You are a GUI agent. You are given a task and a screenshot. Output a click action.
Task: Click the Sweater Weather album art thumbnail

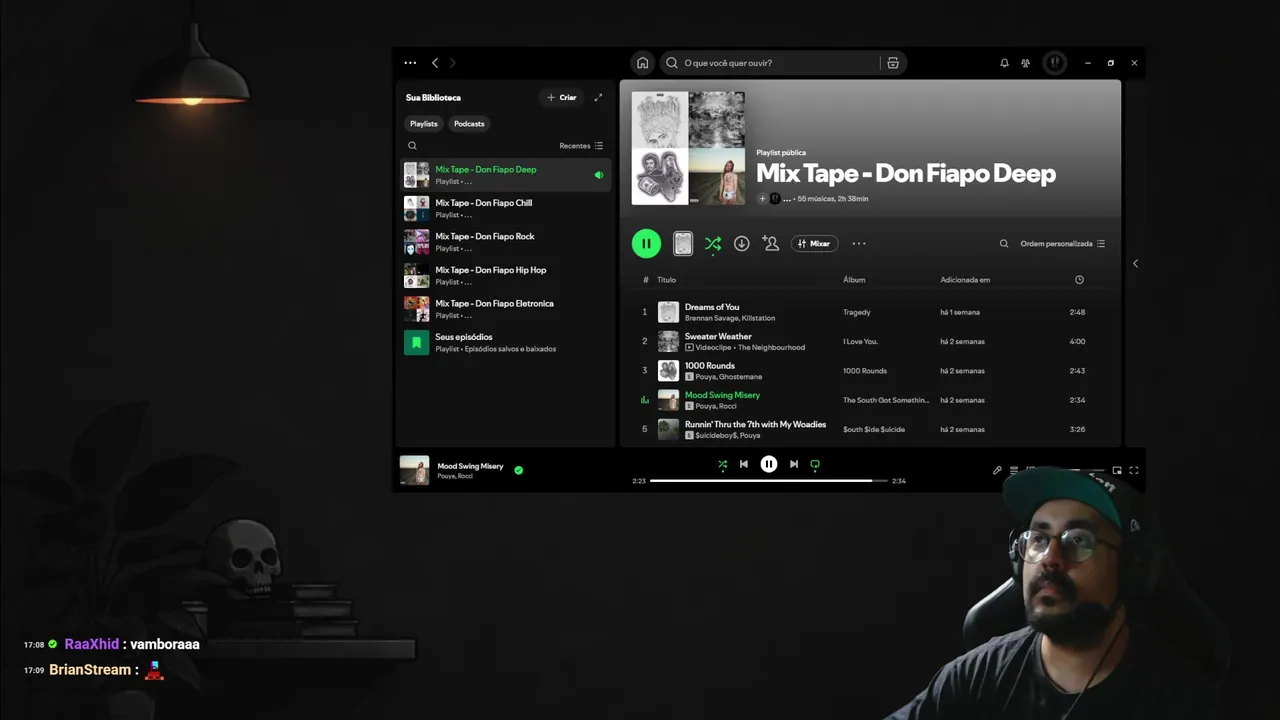(x=668, y=342)
